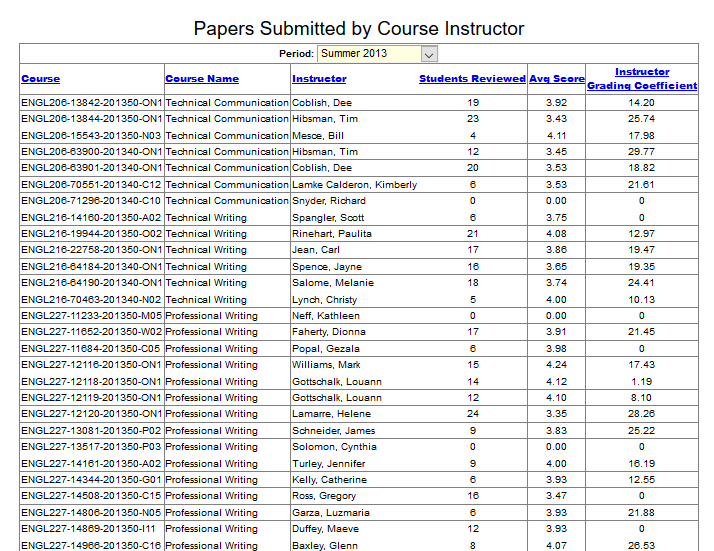Screen dimensions: 714x551
Task: Click instructor name Williams, Mark
Action: coord(326,365)
